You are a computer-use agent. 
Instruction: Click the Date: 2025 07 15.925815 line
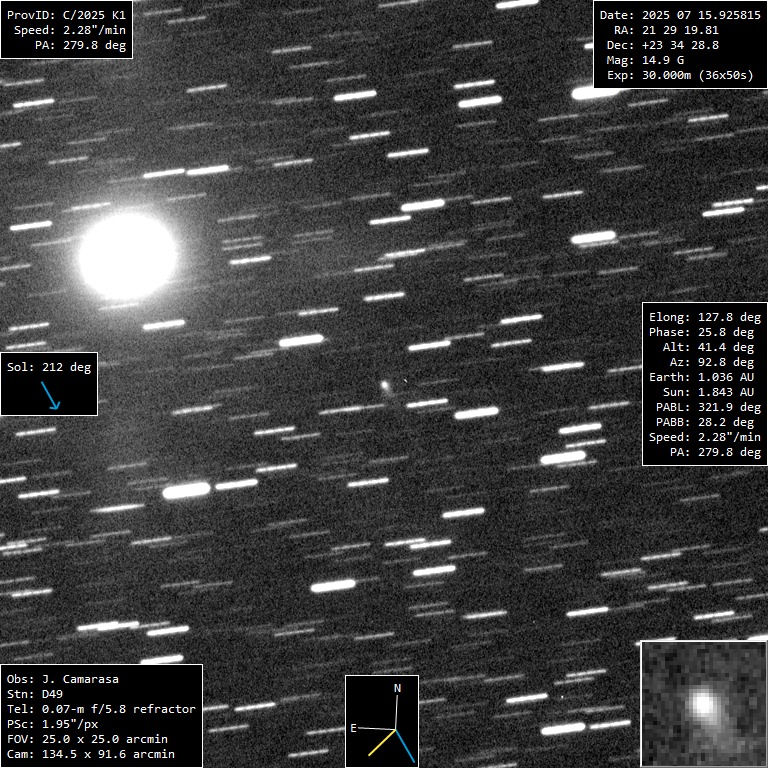(x=680, y=15)
